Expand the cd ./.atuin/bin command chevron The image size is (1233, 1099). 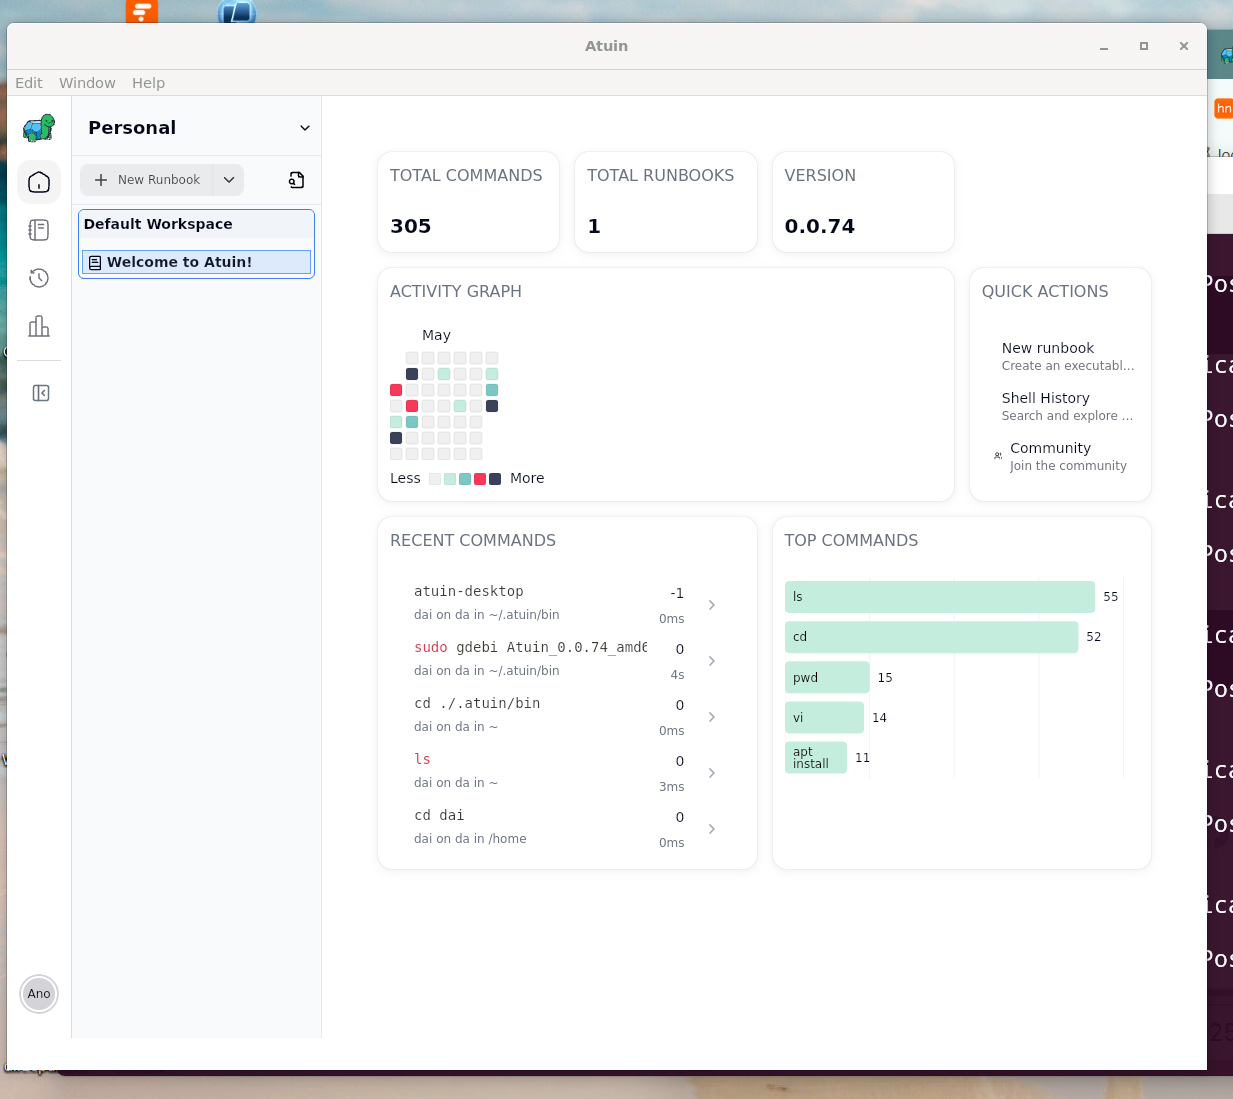point(712,717)
